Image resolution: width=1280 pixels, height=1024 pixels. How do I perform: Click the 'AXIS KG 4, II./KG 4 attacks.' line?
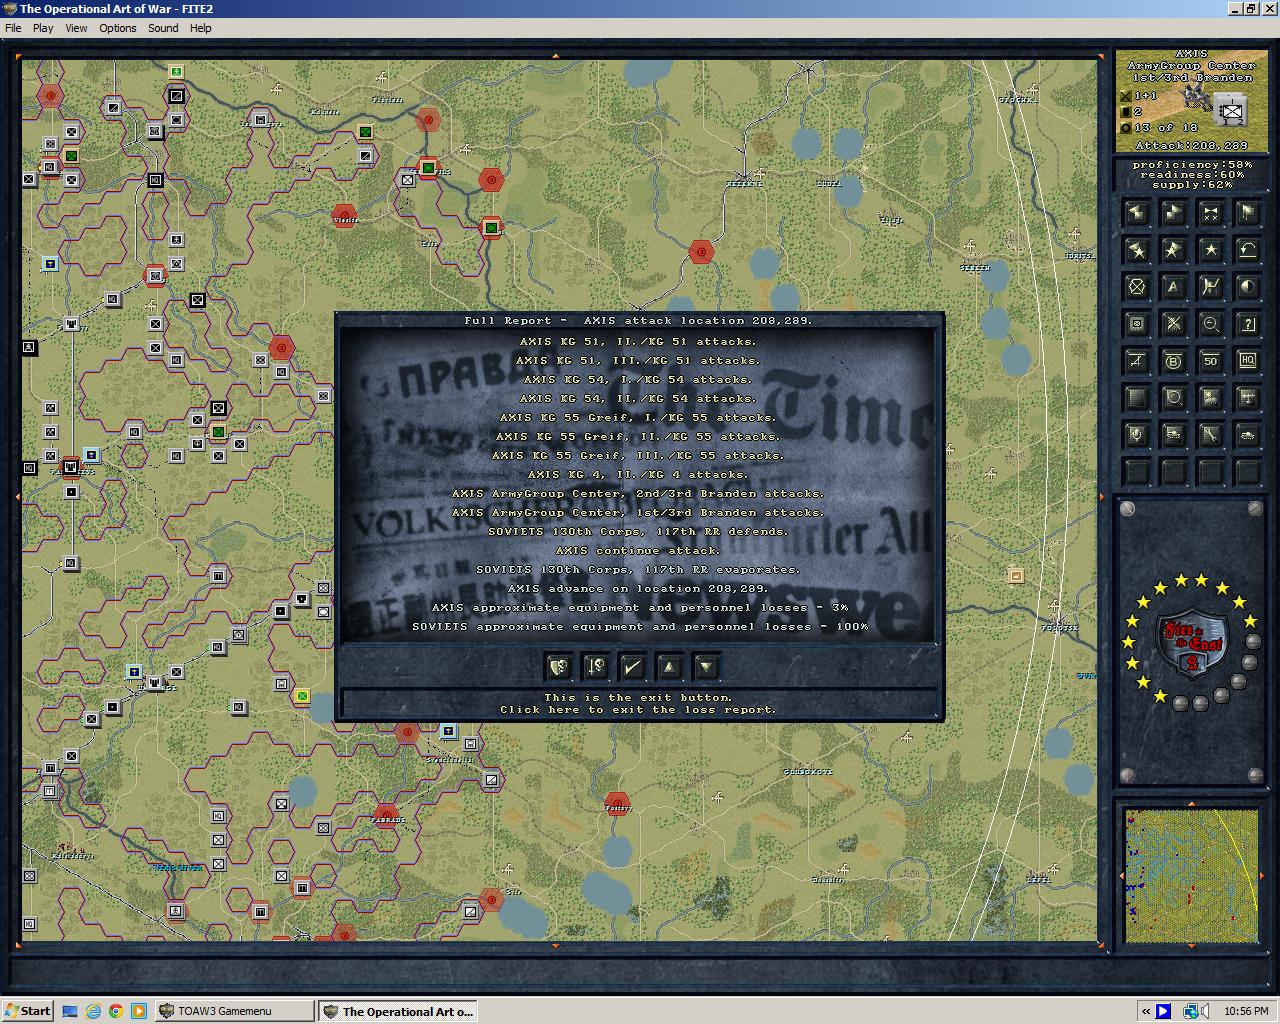pyautogui.click(x=638, y=475)
